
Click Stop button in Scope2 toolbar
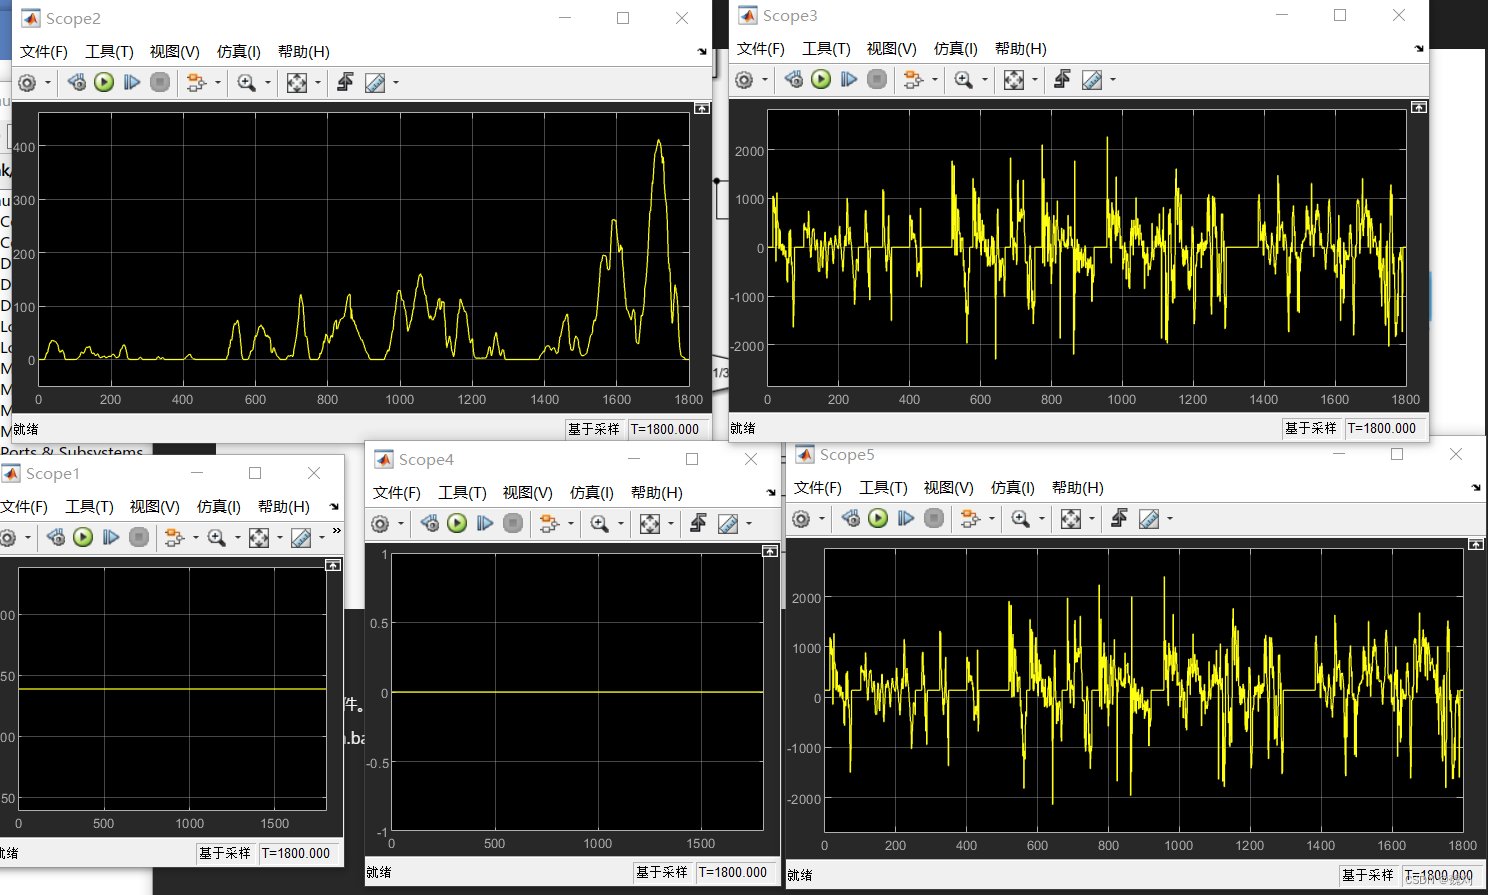coord(160,82)
